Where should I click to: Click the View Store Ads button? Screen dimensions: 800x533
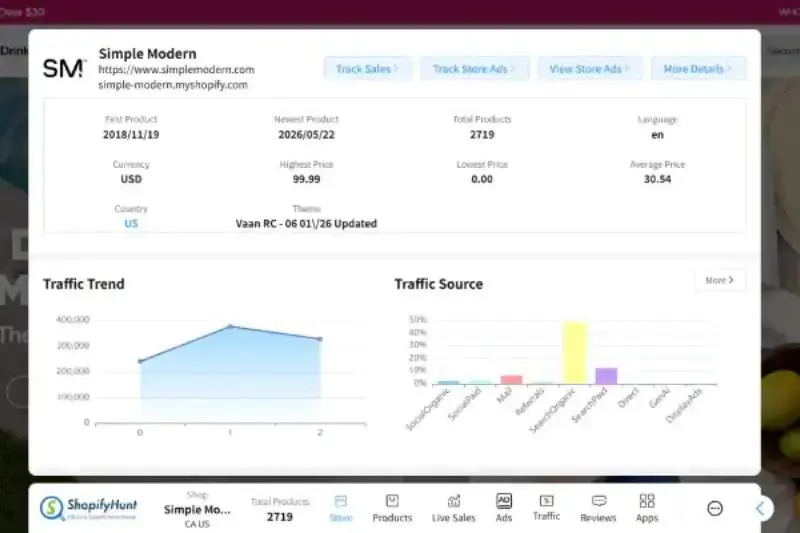pyautogui.click(x=590, y=69)
